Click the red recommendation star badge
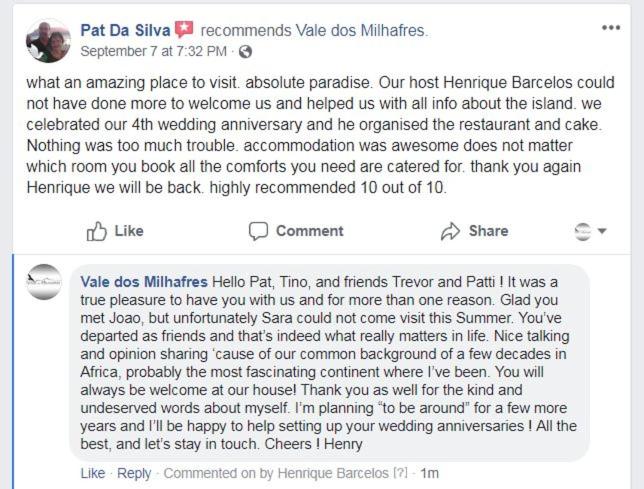Screen dimensions: 644x489 (x=184, y=30)
